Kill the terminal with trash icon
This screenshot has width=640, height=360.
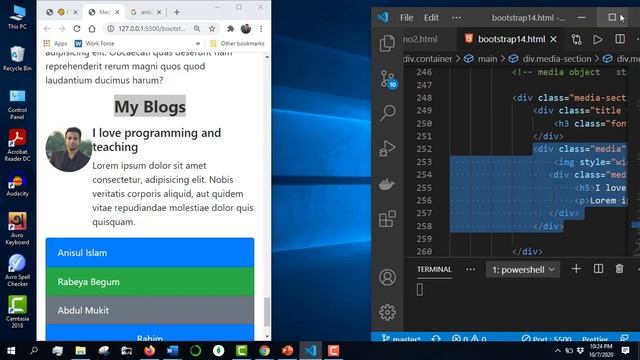point(619,269)
